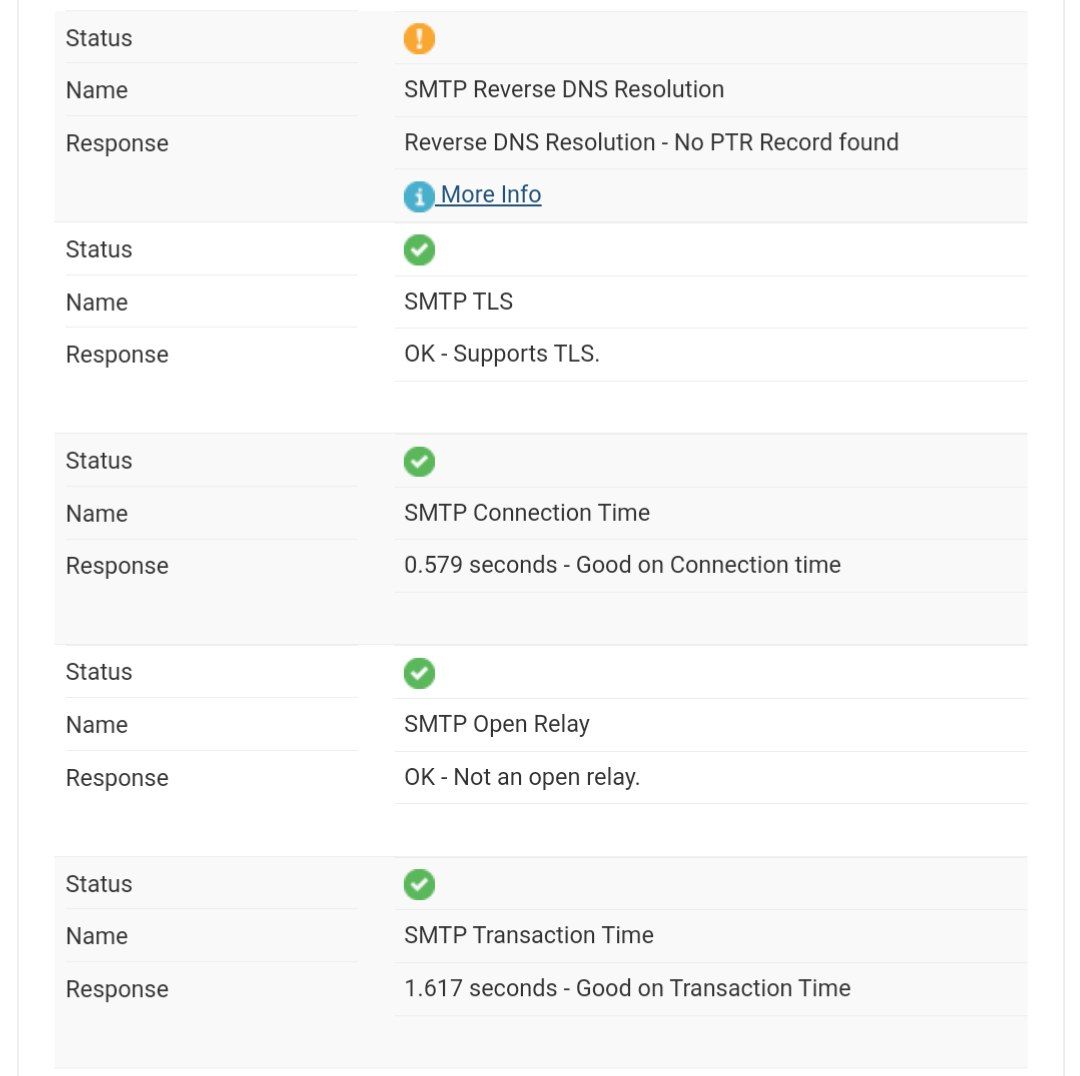Viewport: 1080px width, 1076px height.
Task: Click the Status label beside warning icon
Action: click(x=99, y=38)
